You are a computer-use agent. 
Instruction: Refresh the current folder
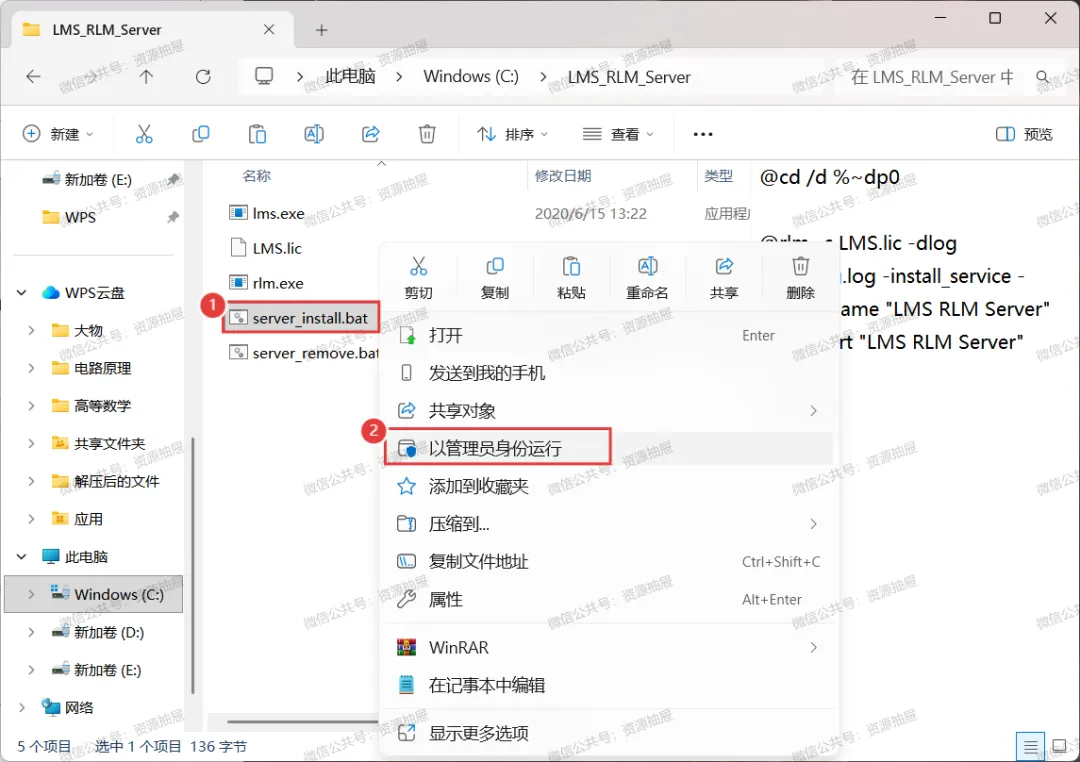(203, 76)
